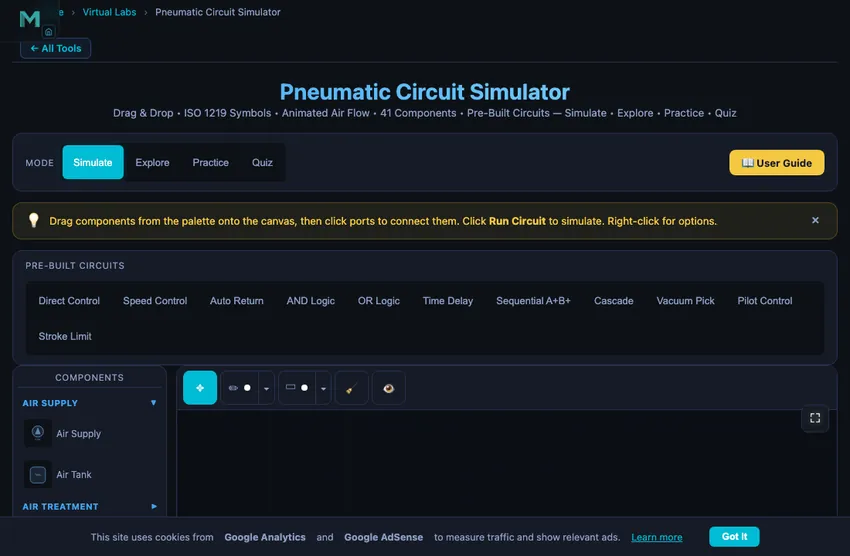Load the OR Logic circuit
Viewport: 850px width, 556px height.
point(378,301)
